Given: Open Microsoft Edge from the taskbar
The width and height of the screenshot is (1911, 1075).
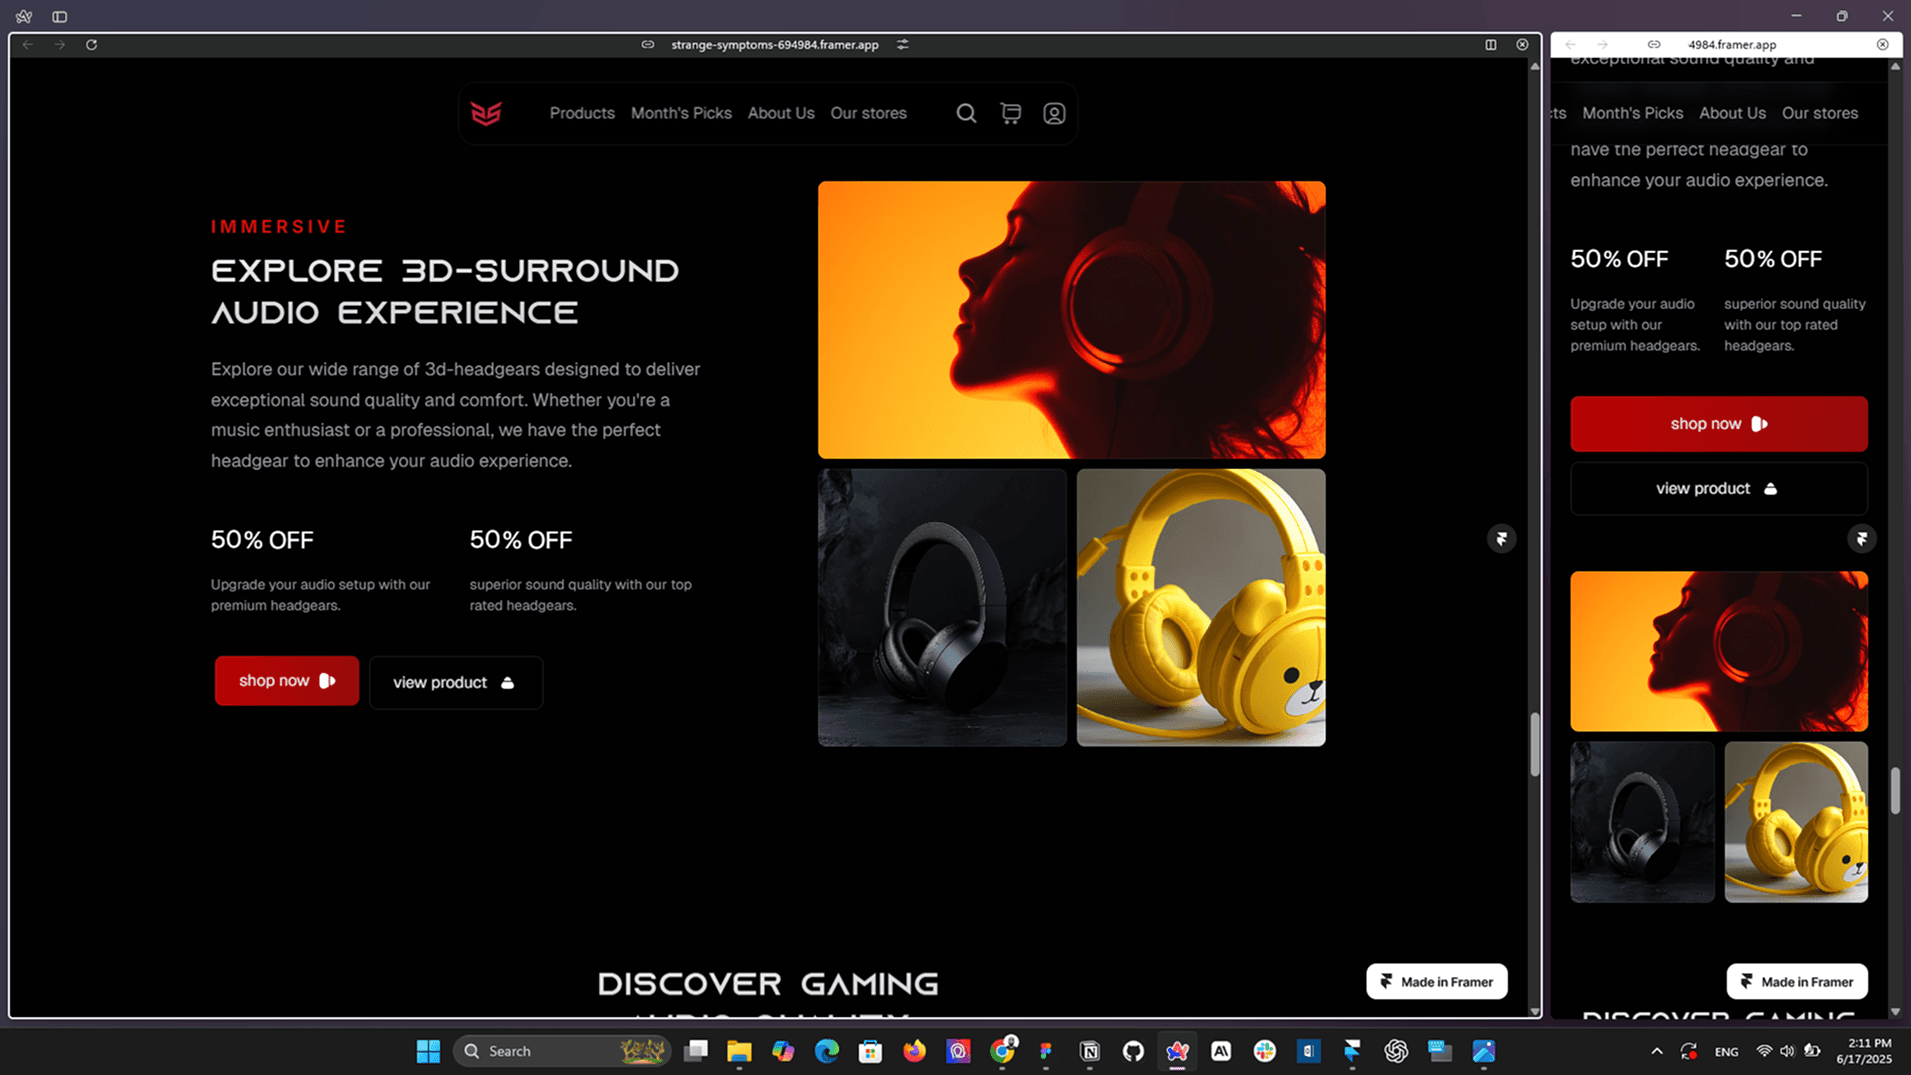Looking at the screenshot, I should (826, 1051).
